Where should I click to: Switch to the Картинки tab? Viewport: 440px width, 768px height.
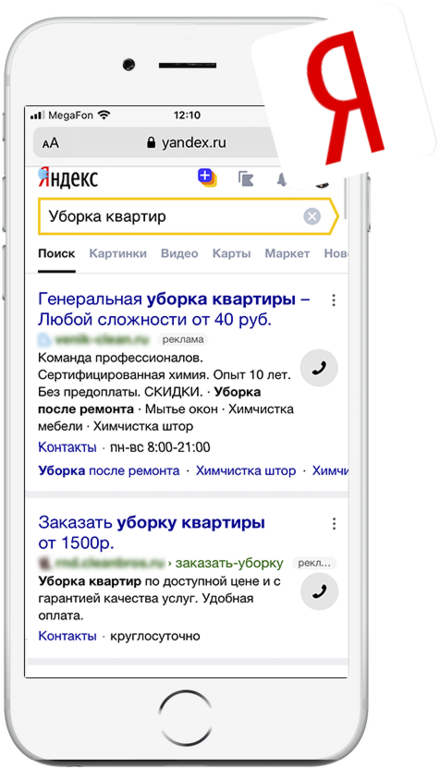[118, 254]
